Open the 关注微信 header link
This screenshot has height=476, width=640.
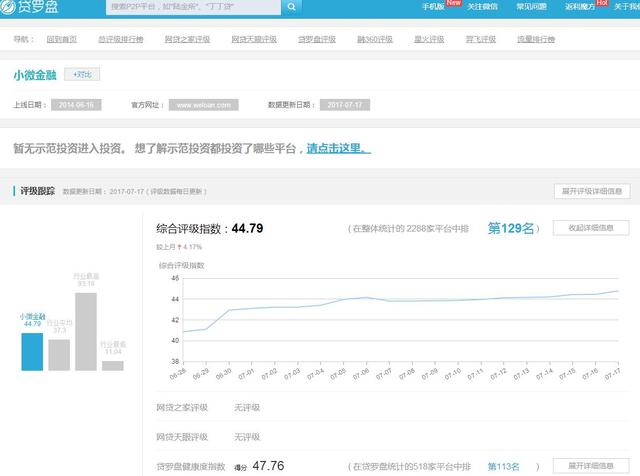[x=482, y=7]
